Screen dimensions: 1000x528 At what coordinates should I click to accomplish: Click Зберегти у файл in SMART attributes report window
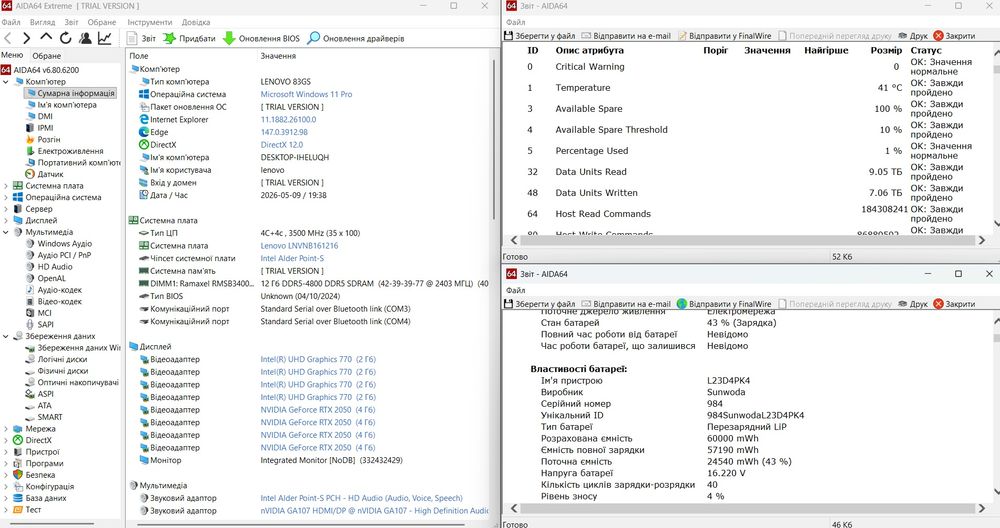[x=540, y=36]
